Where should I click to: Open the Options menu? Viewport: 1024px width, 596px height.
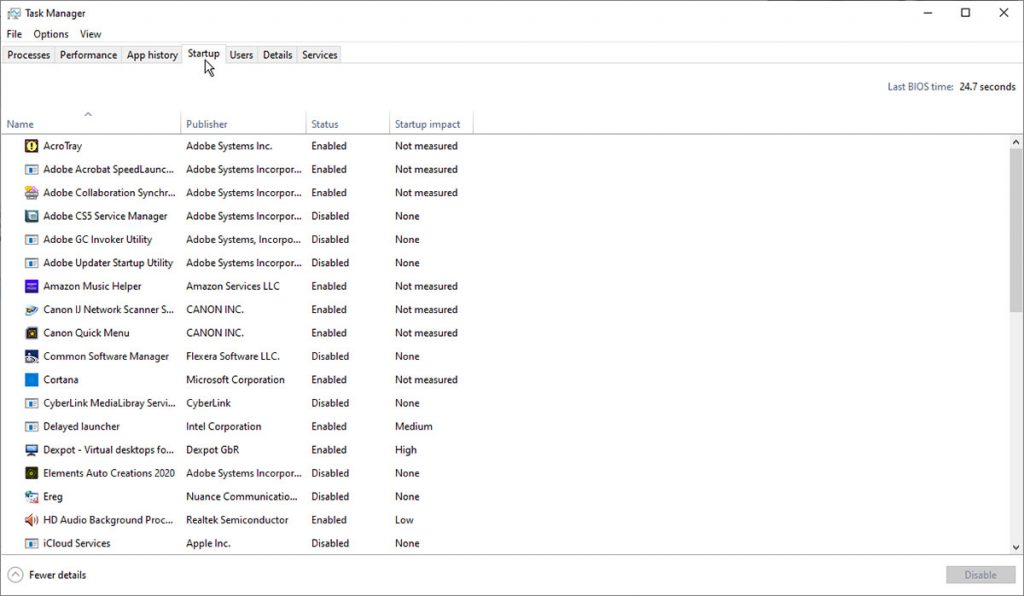coord(51,34)
